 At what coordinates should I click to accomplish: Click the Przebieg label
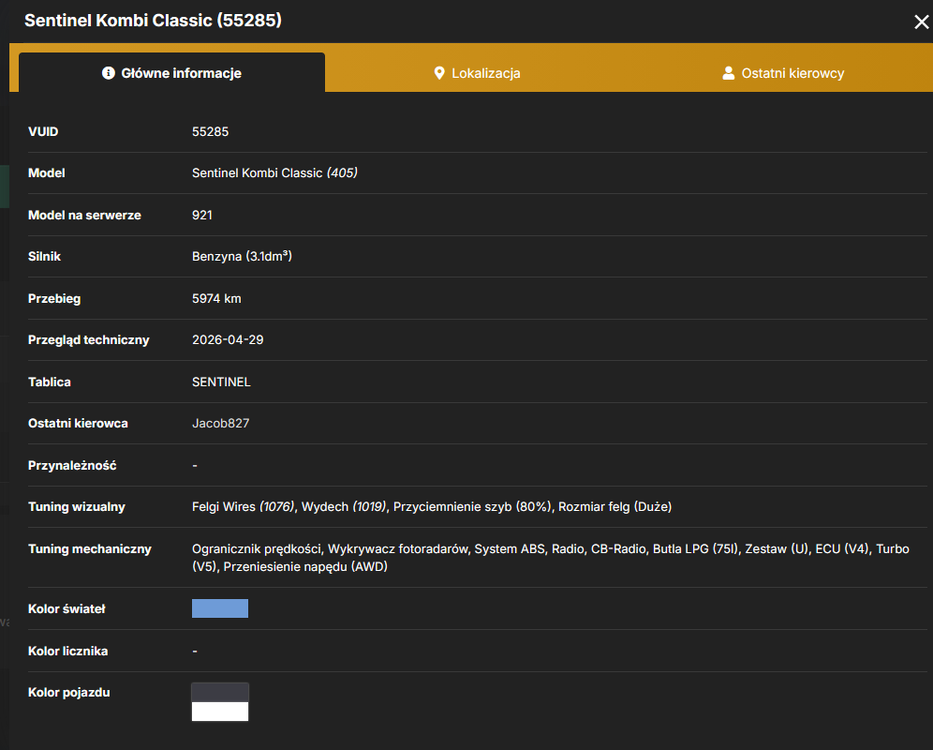[54, 298]
